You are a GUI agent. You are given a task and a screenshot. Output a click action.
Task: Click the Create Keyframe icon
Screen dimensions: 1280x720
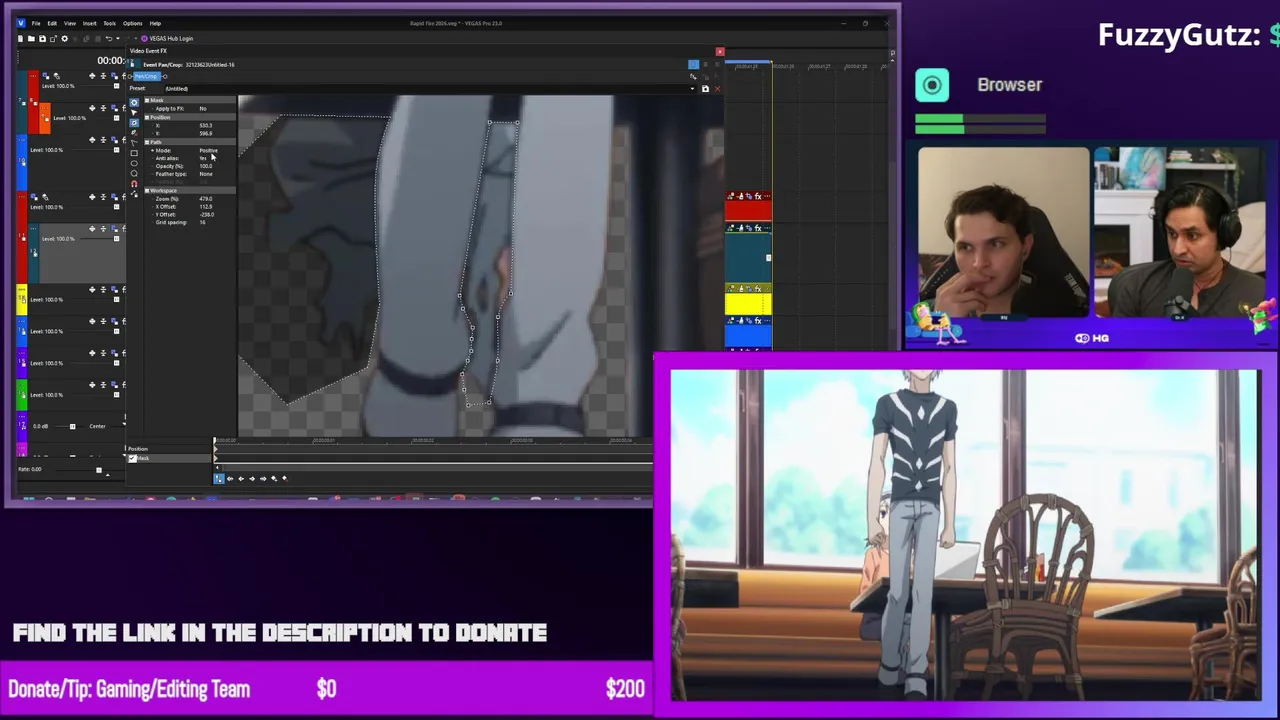[x=274, y=478]
